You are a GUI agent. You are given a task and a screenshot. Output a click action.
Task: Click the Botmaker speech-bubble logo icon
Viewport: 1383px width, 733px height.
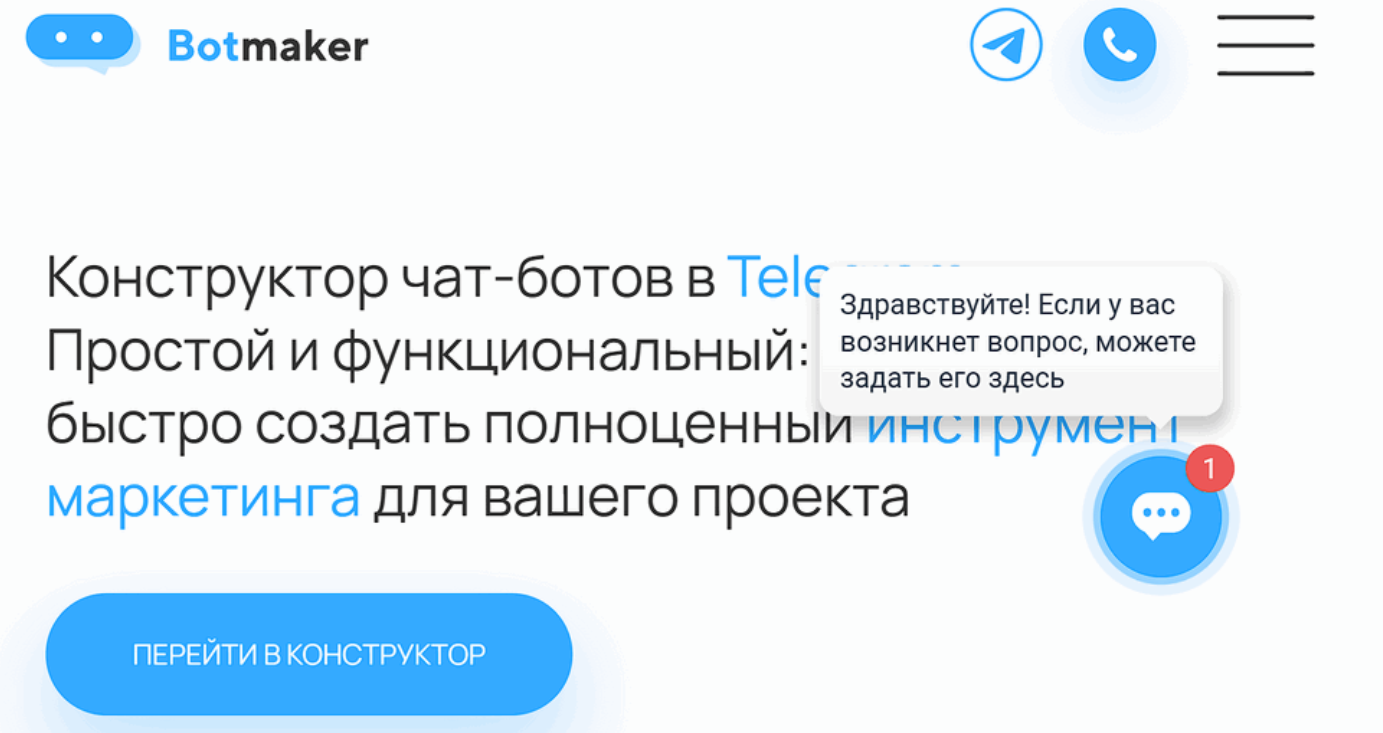point(82,43)
